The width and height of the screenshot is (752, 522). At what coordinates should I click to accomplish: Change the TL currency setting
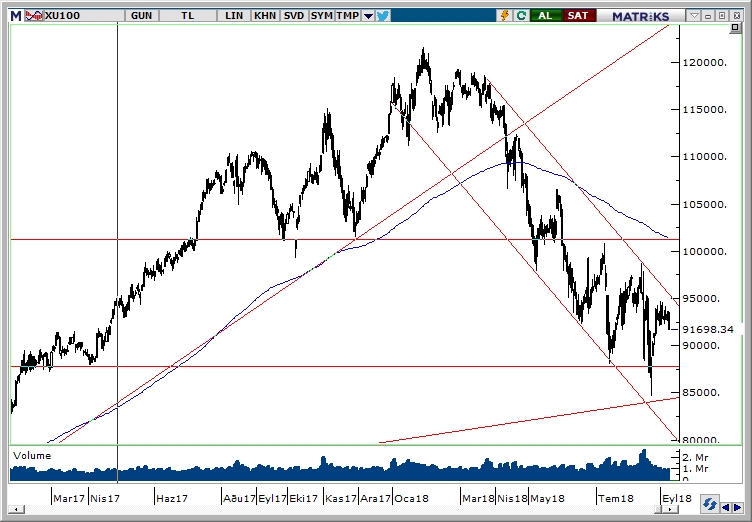click(x=188, y=16)
